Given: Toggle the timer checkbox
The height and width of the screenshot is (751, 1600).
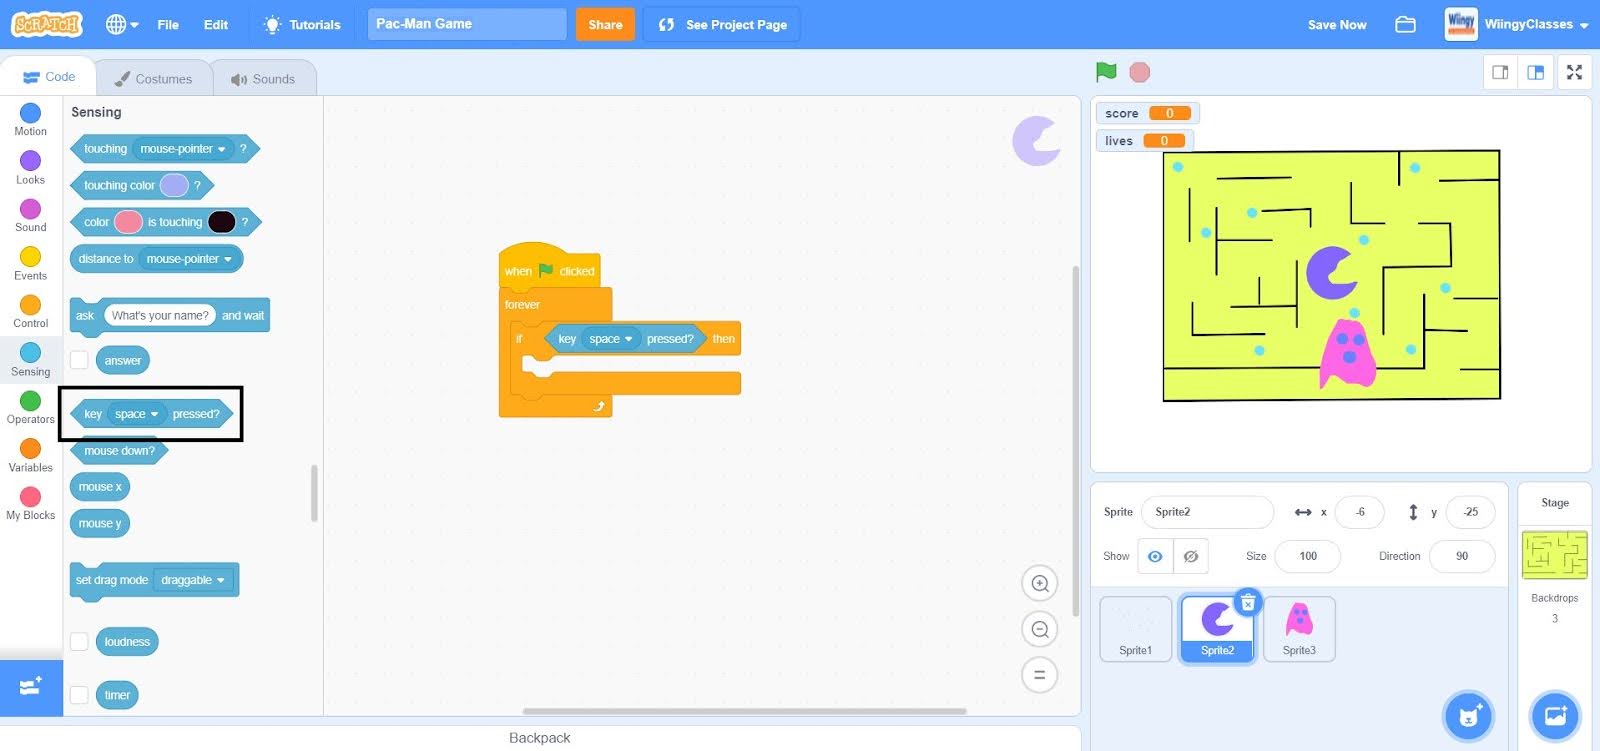Looking at the screenshot, I should coord(79,694).
